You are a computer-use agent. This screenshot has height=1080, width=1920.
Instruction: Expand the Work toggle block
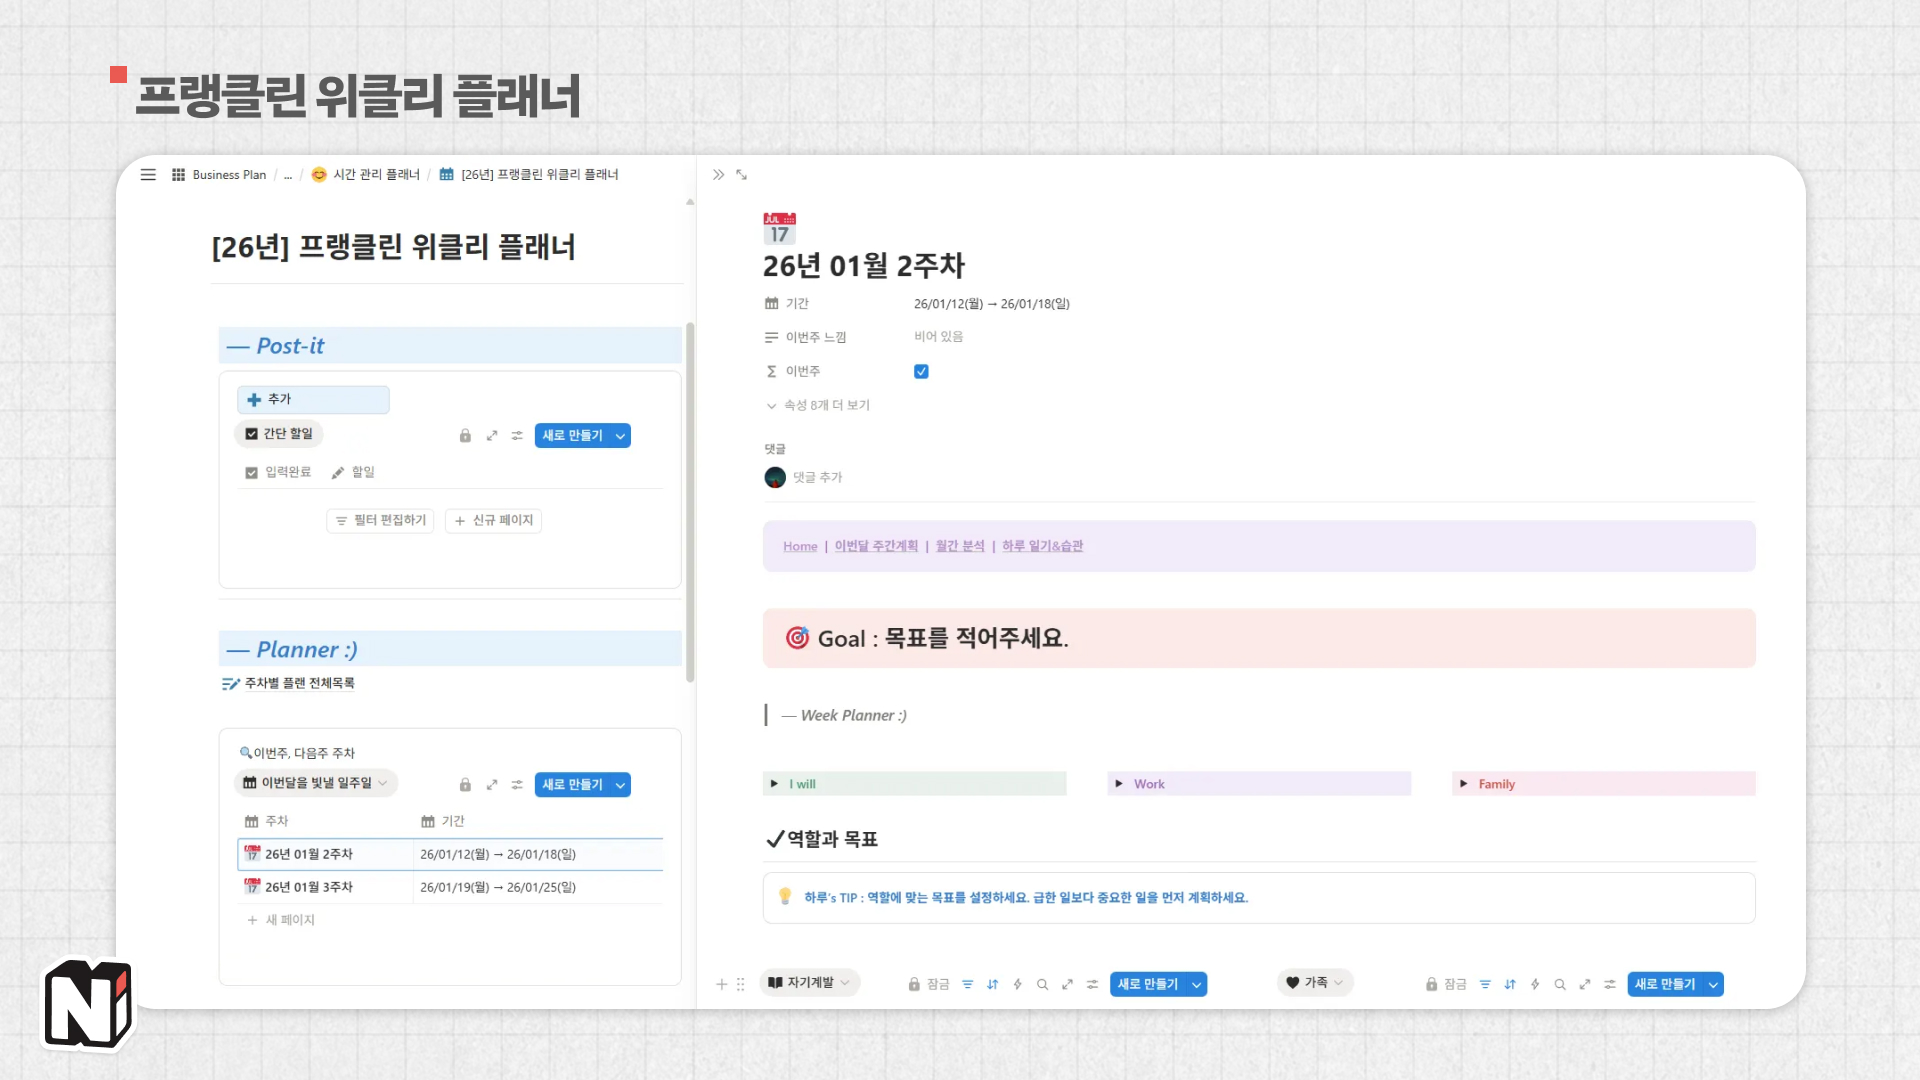(x=1118, y=784)
